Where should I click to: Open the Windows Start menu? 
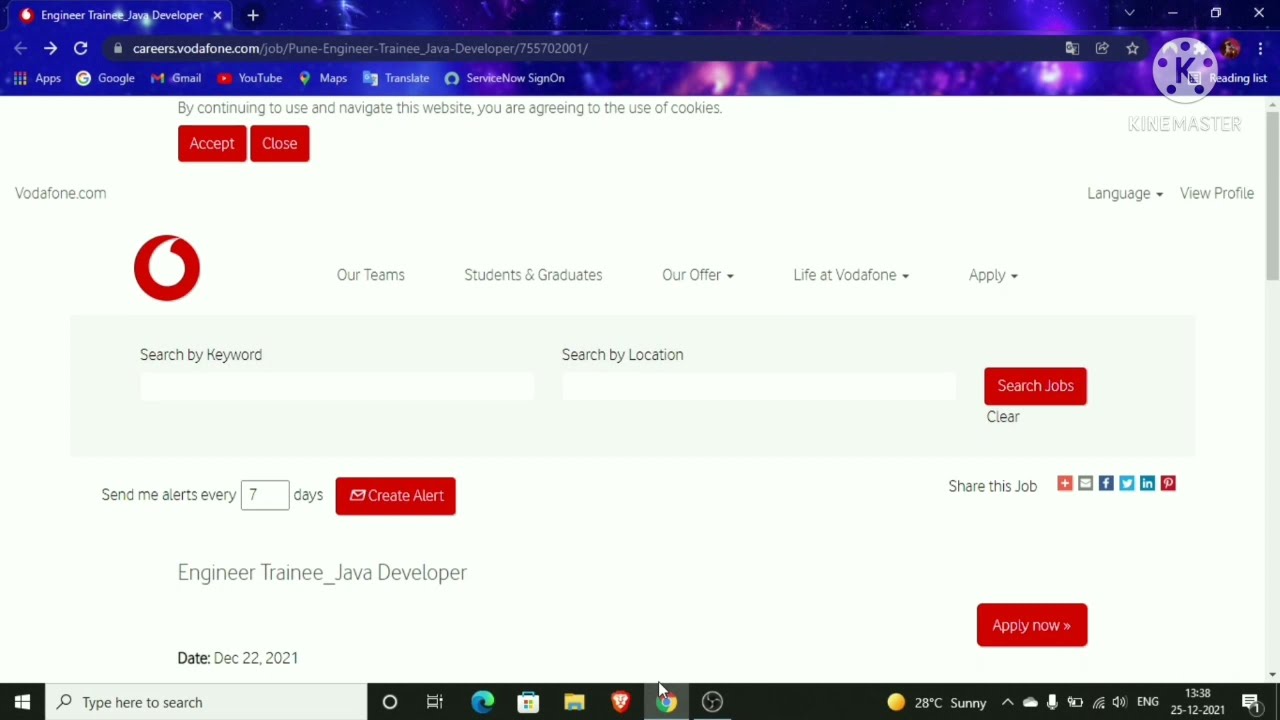click(x=22, y=702)
